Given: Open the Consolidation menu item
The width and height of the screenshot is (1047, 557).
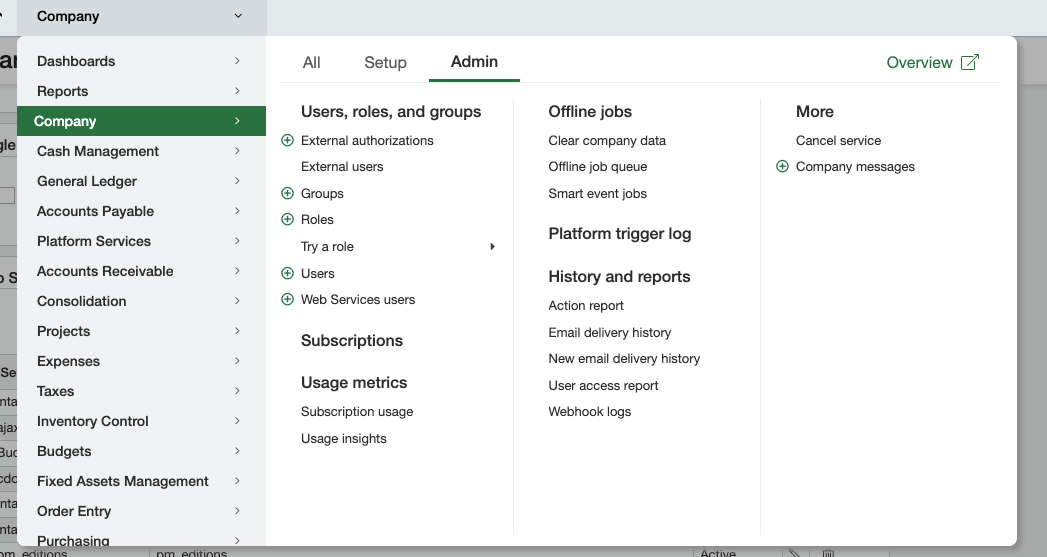Looking at the screenshot, I should tap(141, 301).
